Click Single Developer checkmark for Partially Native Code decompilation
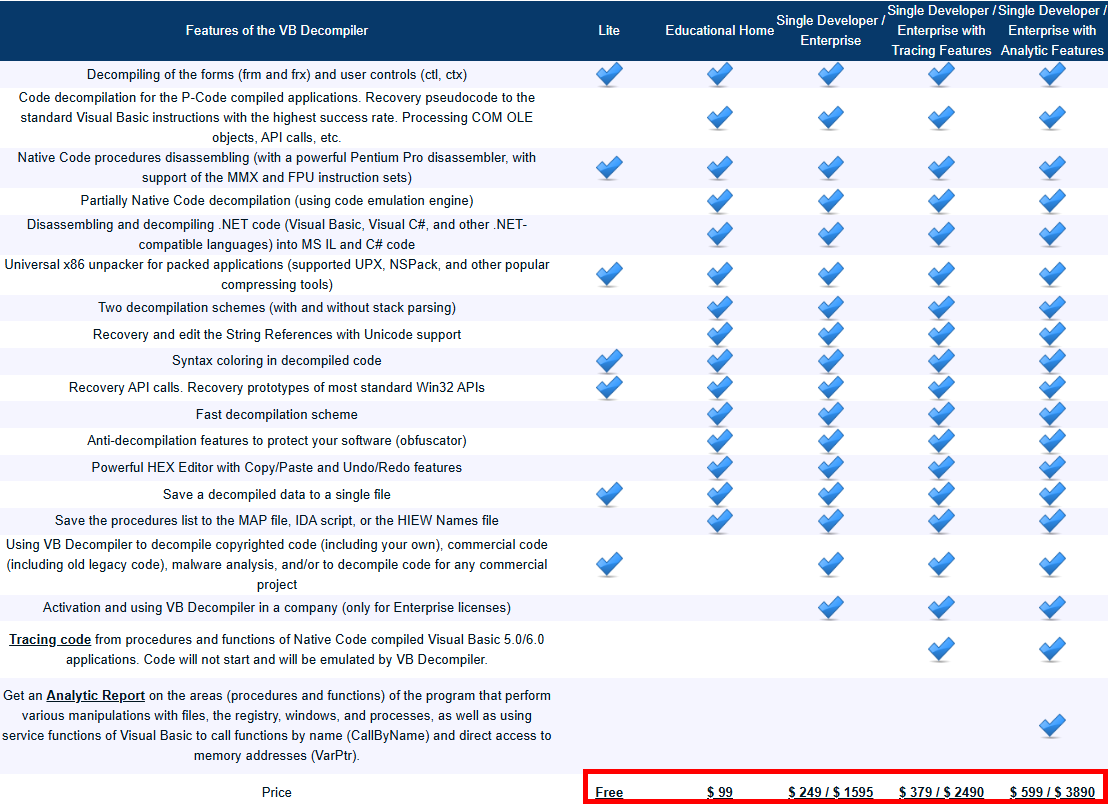Viewport: 1109px width, 805px height. 830,201
